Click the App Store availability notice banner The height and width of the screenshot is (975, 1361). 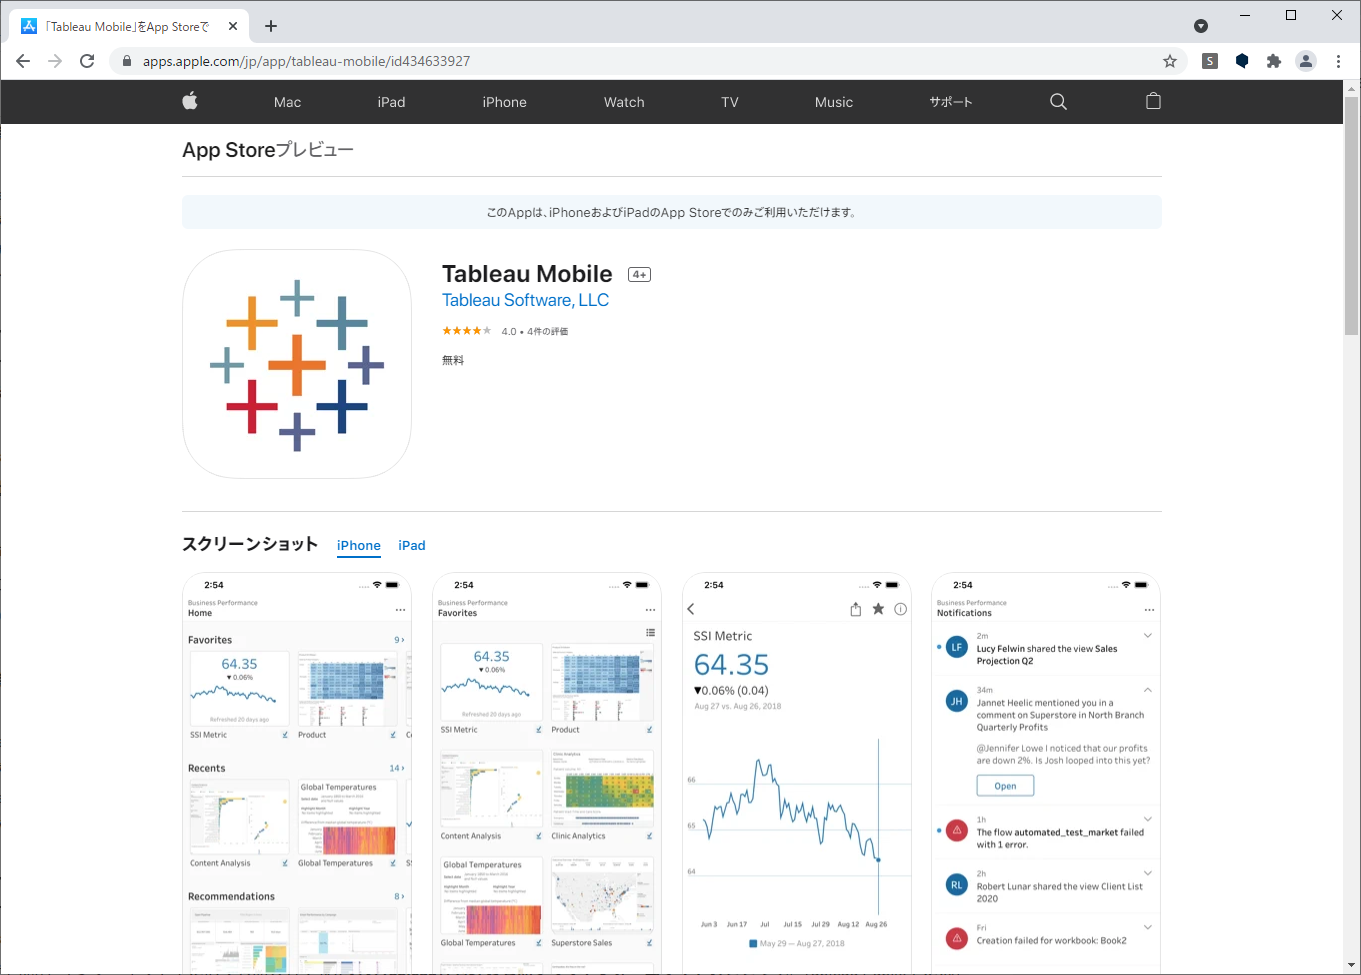coord(672,212)
